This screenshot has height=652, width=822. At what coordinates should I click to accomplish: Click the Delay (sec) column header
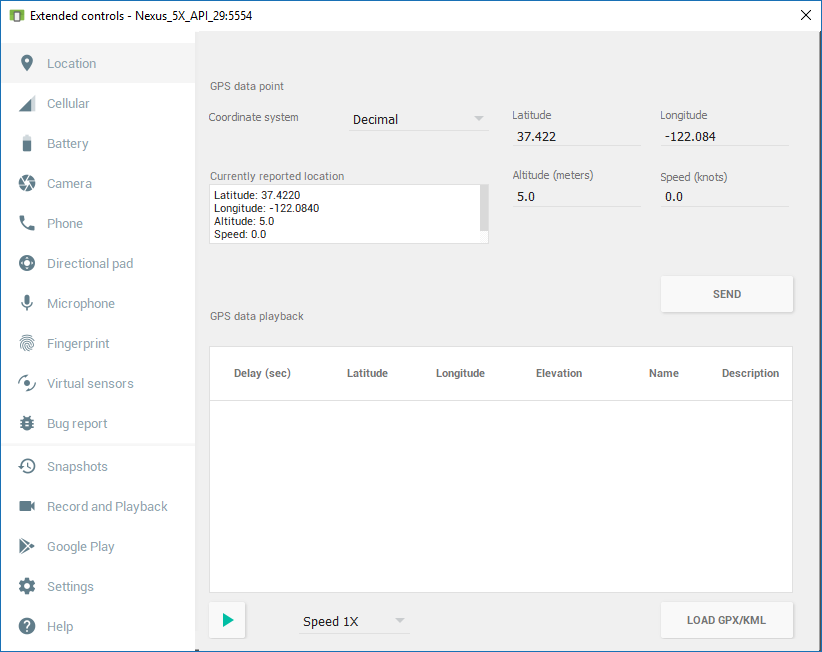[x=262, y=373]
